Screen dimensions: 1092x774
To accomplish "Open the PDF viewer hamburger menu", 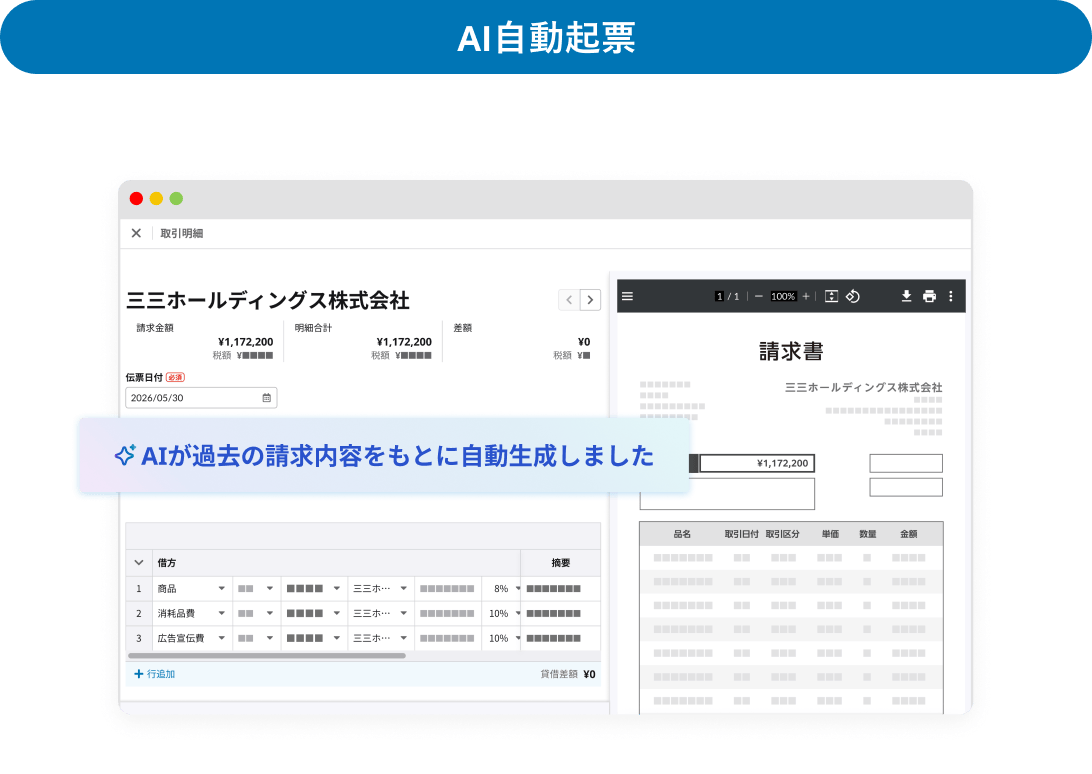I will point(627,296).
